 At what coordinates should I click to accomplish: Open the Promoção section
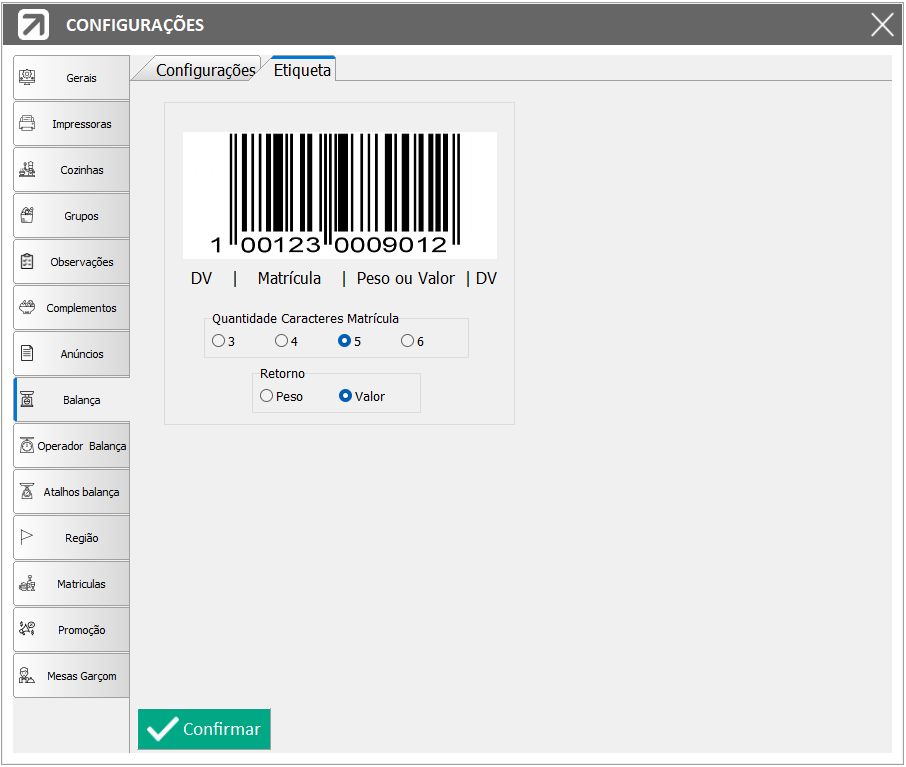[x=72, y=629]
